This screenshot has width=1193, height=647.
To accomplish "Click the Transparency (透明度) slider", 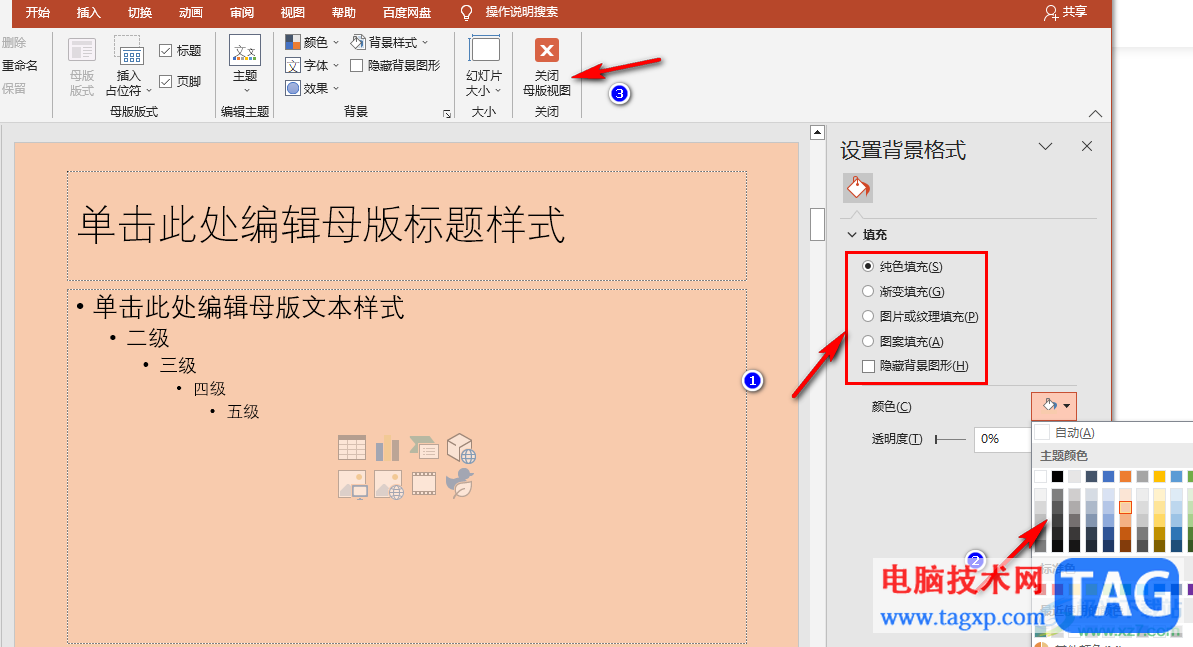I will tap(950, 439).
